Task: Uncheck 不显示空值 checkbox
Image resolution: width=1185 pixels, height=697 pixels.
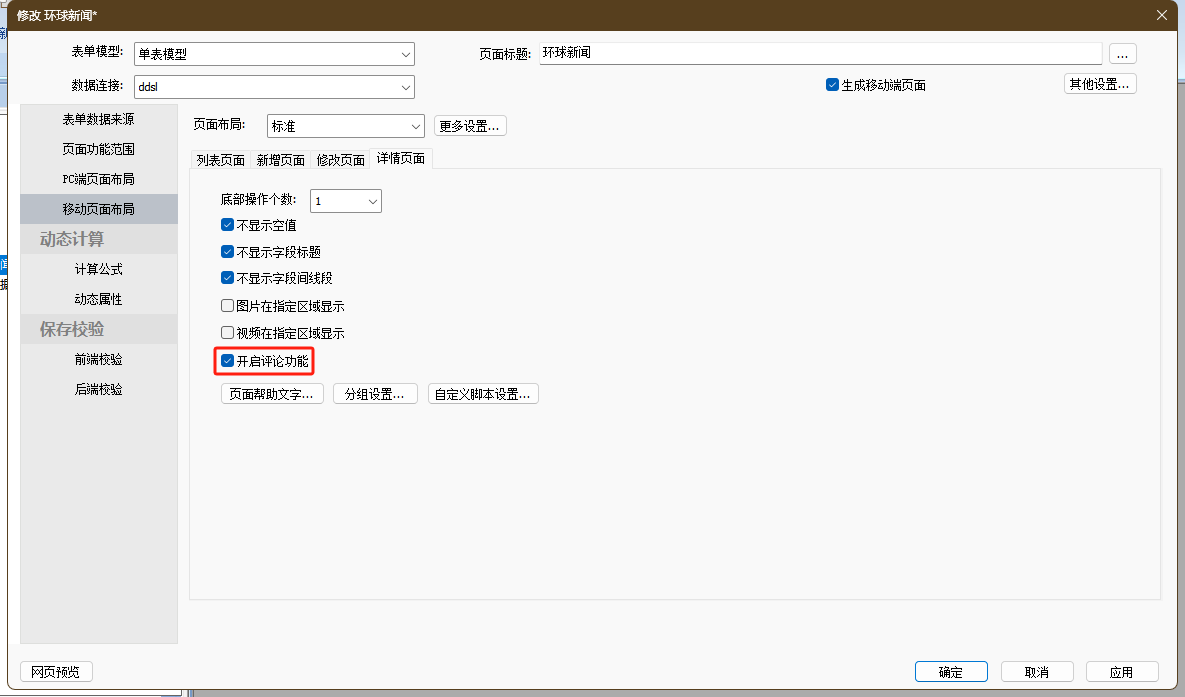Action: coord(227,226)
